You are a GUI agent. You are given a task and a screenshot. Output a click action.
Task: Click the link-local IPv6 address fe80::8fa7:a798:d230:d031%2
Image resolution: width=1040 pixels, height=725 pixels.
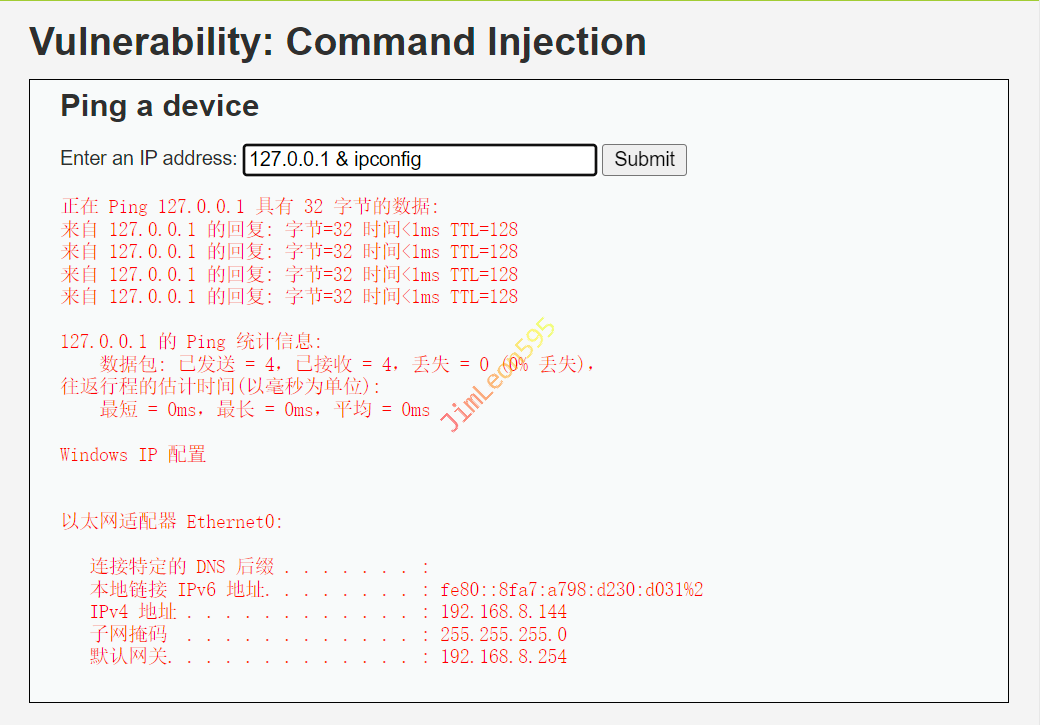(571, 590)
